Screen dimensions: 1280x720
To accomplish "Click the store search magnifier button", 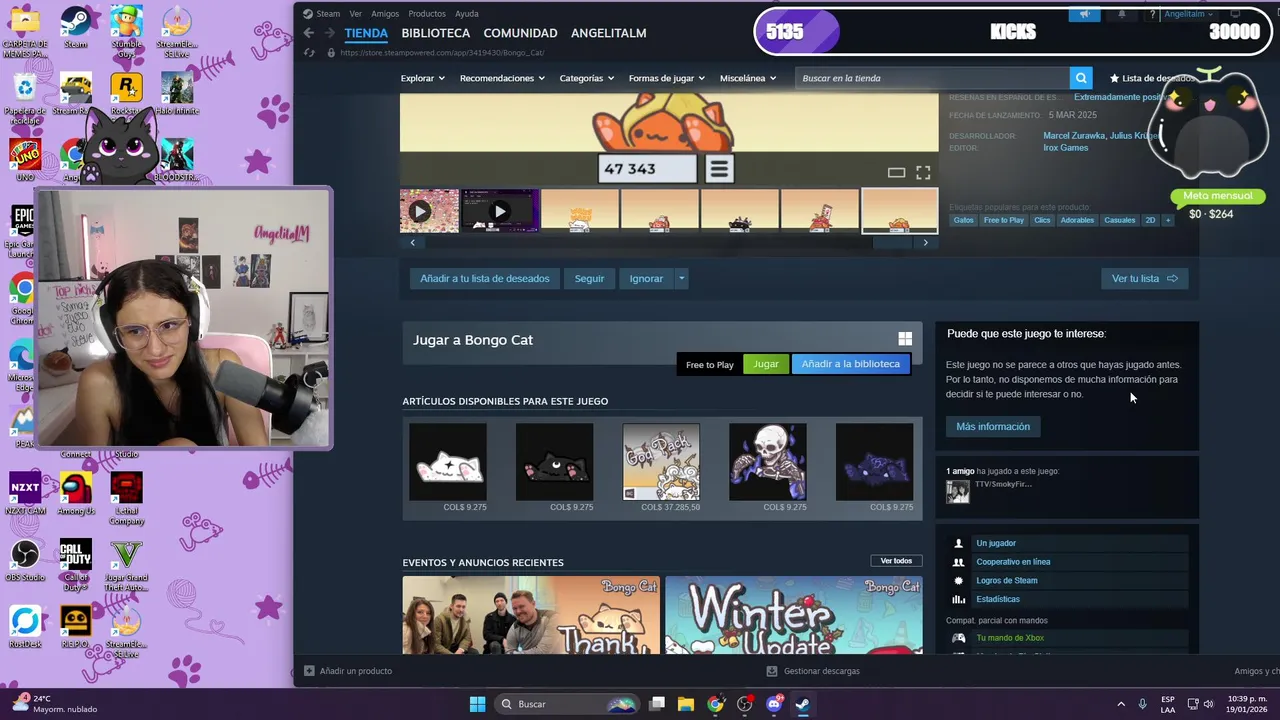I will [1081, 78].
